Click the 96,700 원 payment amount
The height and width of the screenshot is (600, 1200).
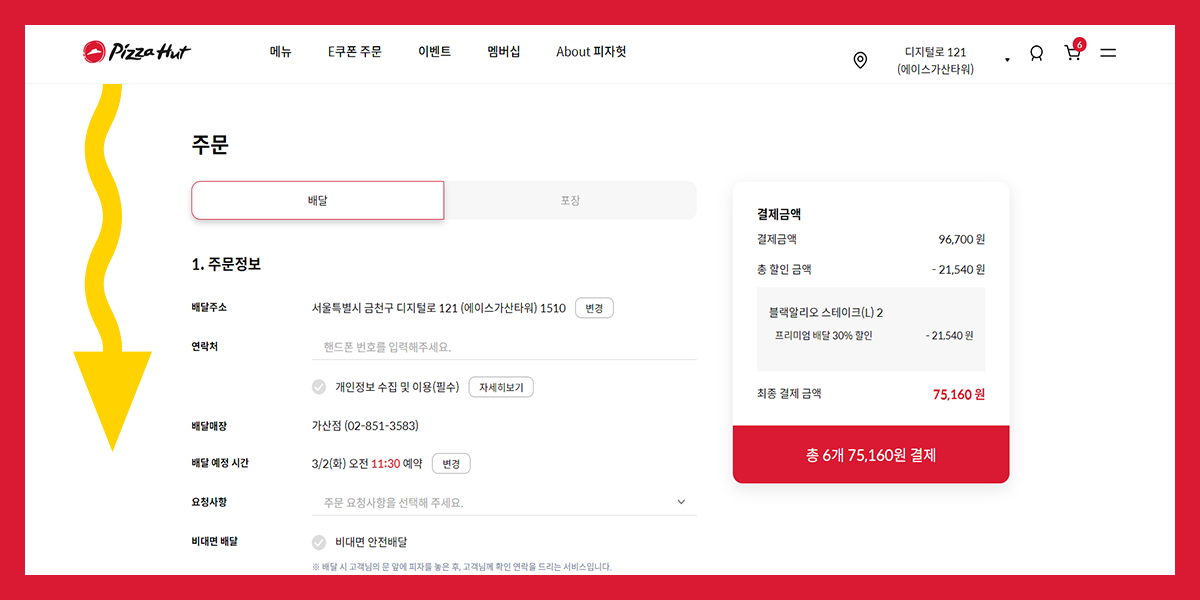pos(962,240)
